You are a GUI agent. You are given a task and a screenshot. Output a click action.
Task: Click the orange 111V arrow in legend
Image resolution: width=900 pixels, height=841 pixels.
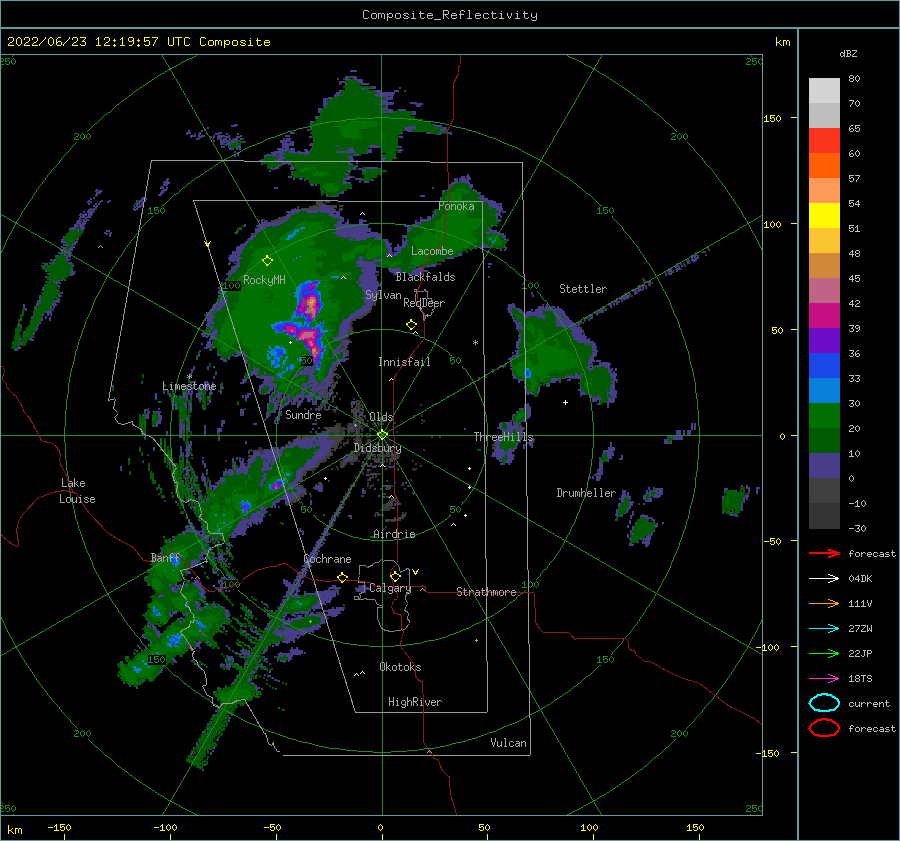(824, 603)
